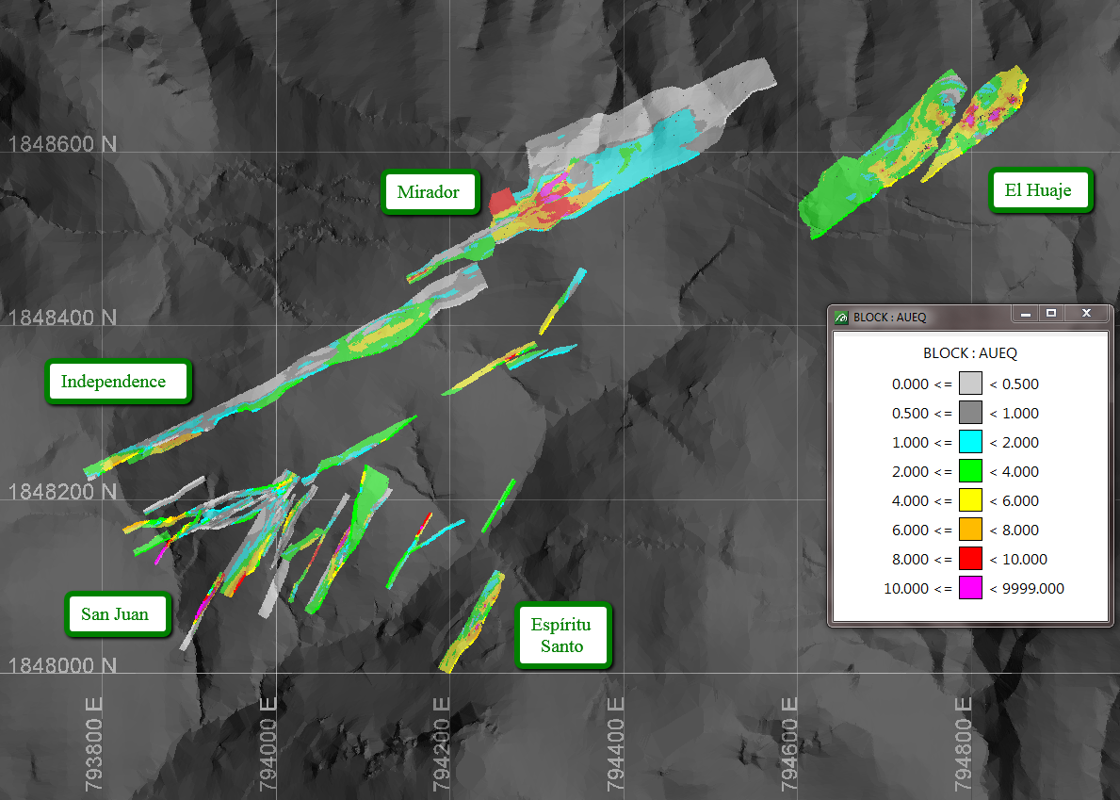Viewport: 1120px width, 800px height.
Task: Click the red 8.000–10.000 legend swatch
Action: (x=970, y=559)
